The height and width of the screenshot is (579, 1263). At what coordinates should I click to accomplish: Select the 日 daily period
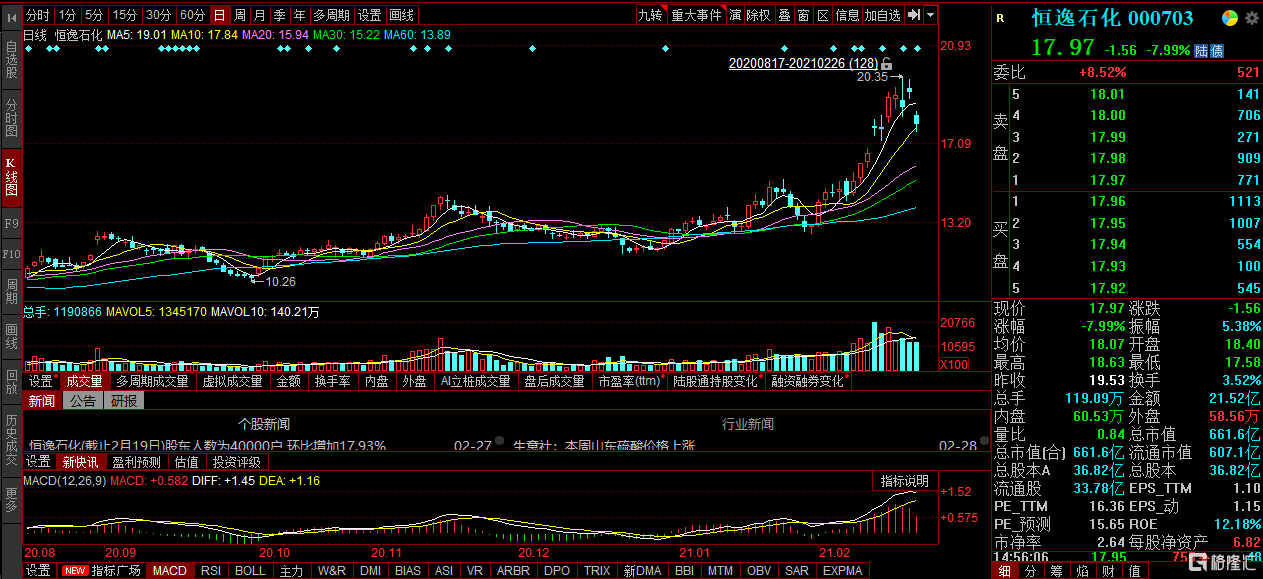coord(220,15)
